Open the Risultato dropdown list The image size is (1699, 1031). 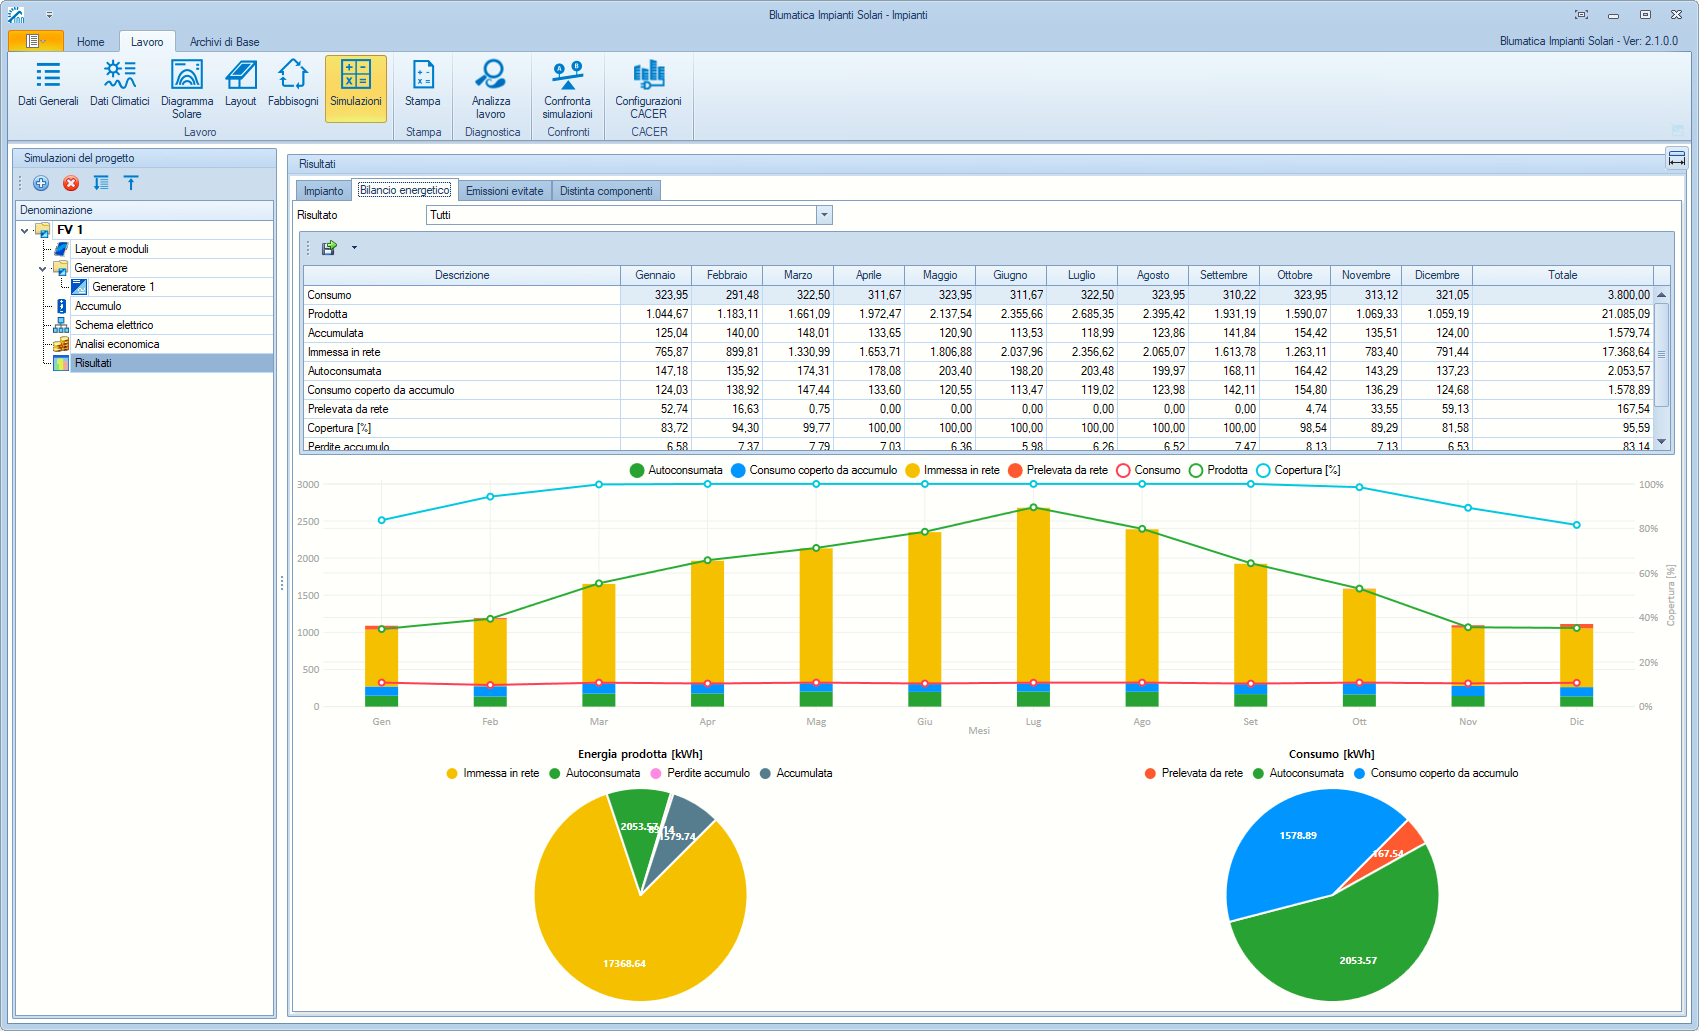click(824, 215)
